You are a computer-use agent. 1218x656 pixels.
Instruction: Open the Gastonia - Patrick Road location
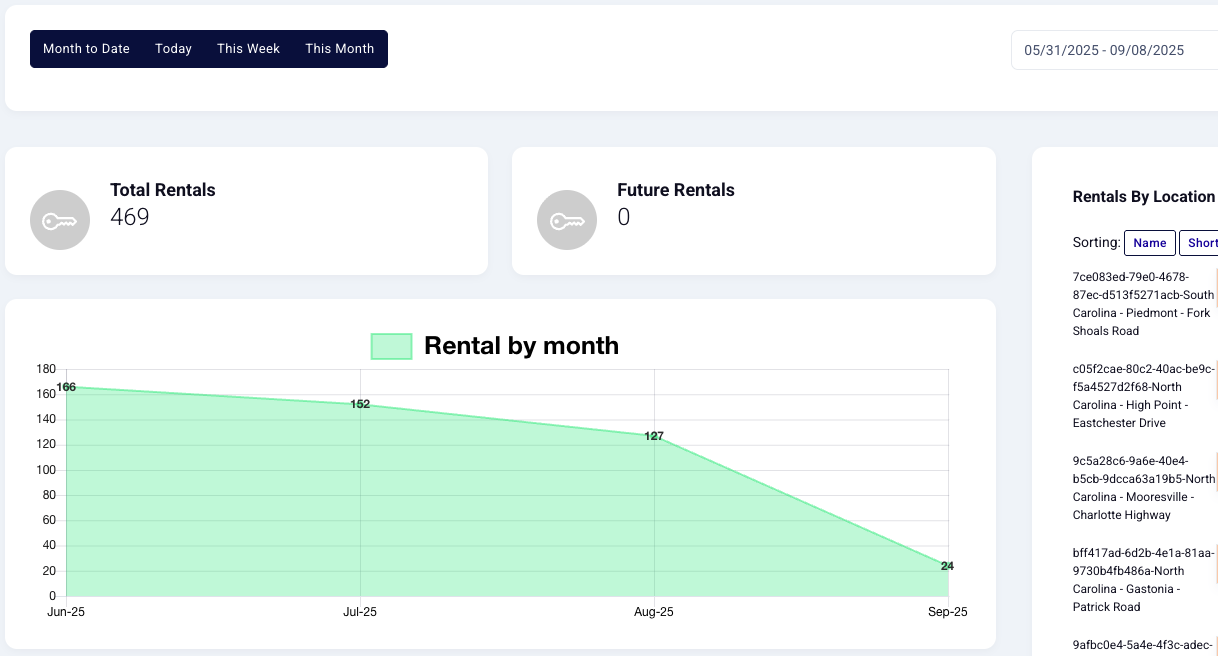click(1141, 580)
